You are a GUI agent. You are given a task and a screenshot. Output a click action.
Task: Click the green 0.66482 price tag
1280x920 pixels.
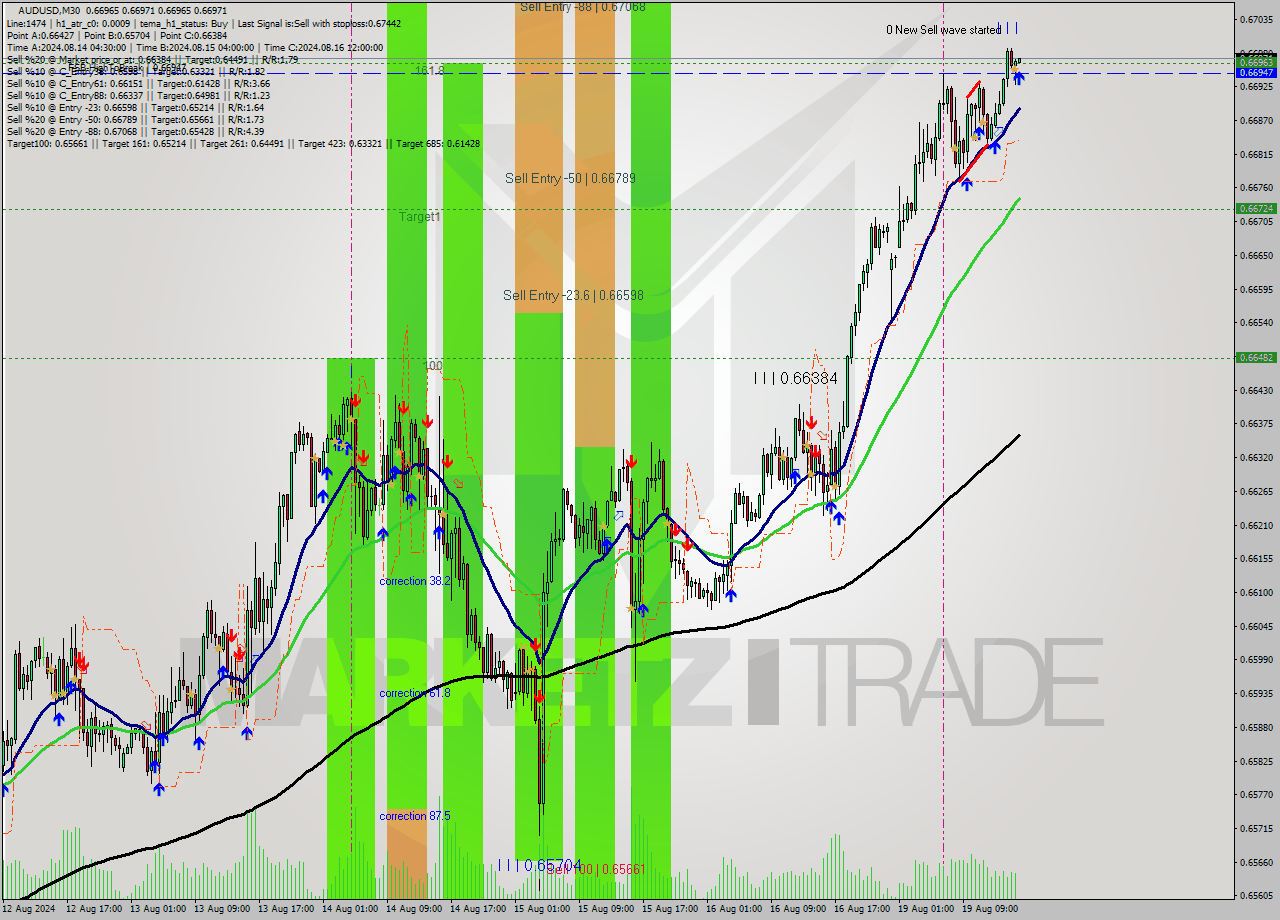[x=1256, y=357]
